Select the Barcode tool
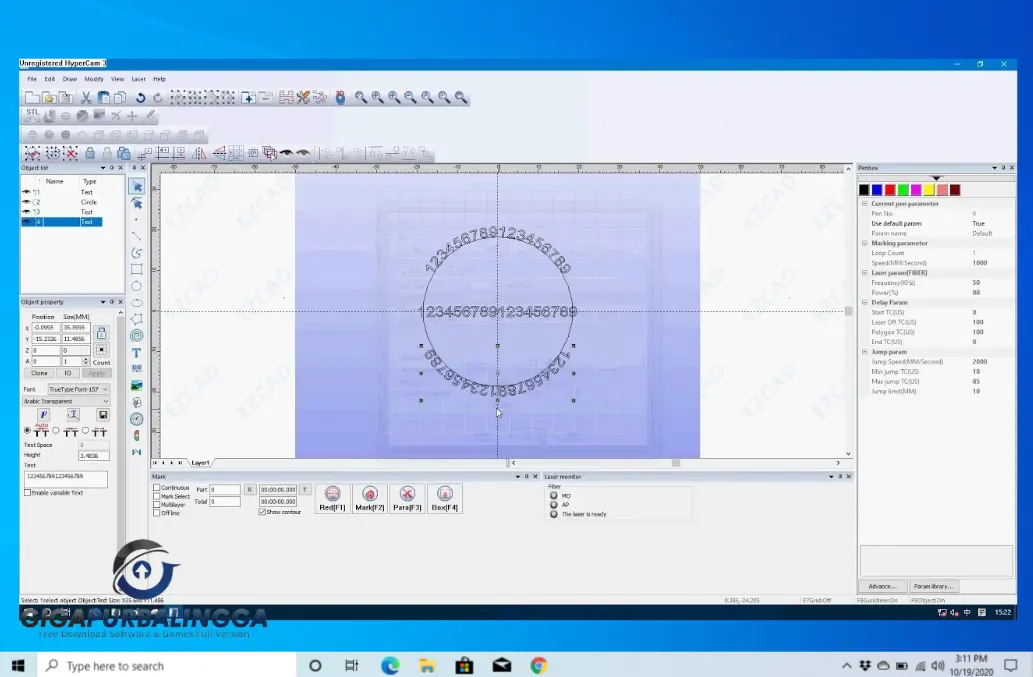The width and height of the screenshot is (1033, 677). coord(136,369)
